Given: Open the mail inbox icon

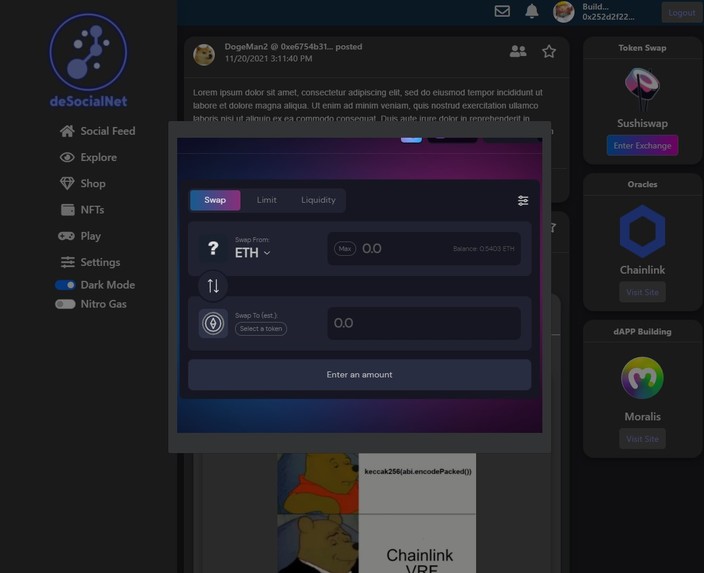Looking at the screenshot, I should (502, 11).
